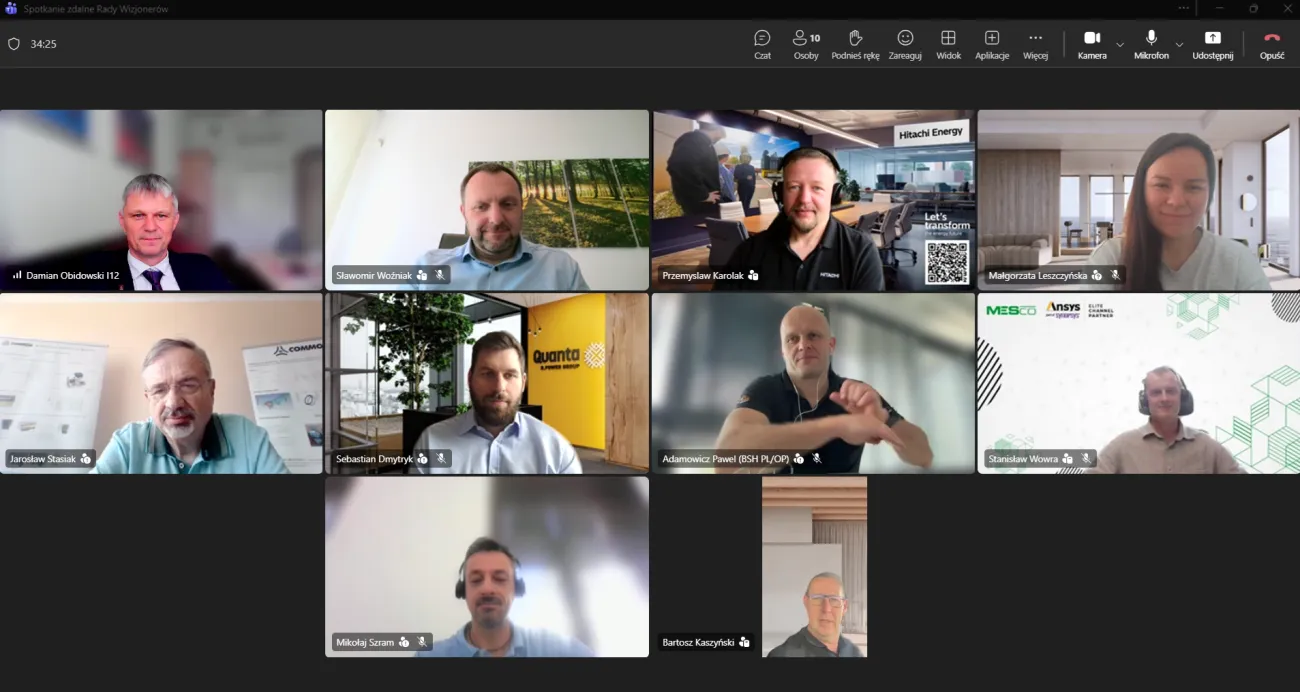
Task: Raise hand with Podnieś rękę
Action: click(855, 44)
